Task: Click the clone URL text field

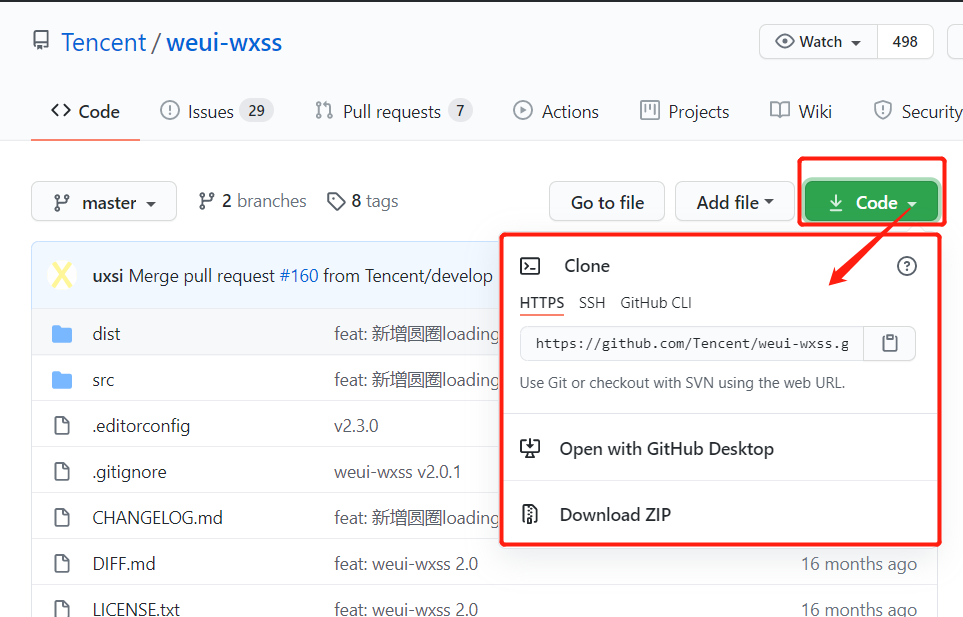Action: [x=692, y=343]
